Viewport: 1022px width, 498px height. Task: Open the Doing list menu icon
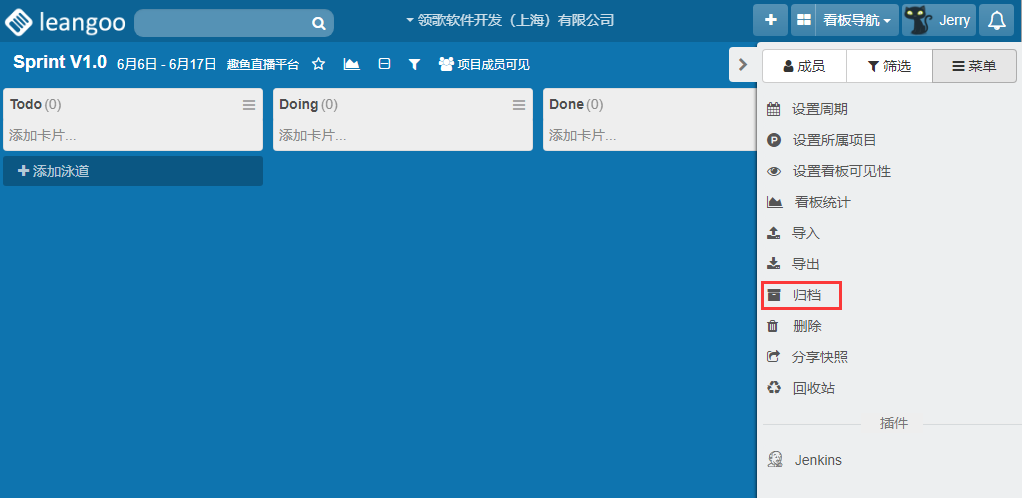coord(519,105)
